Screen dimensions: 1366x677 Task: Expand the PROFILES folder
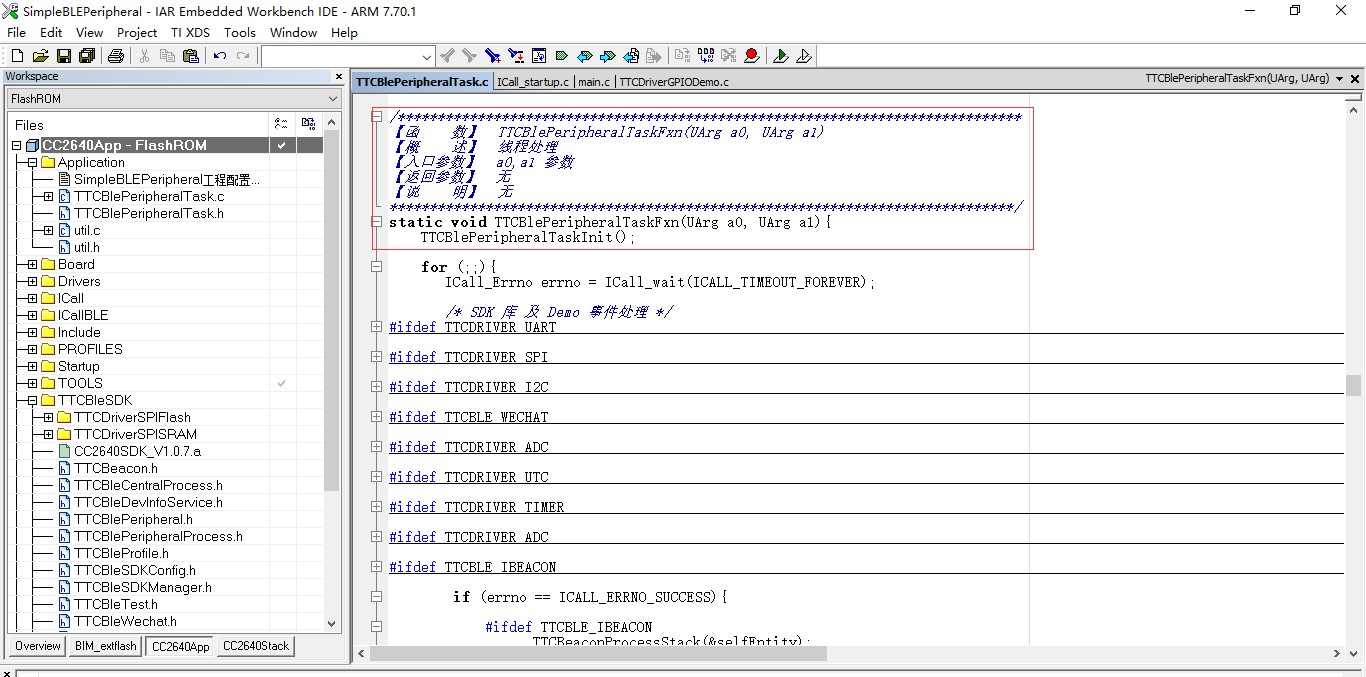pos(32,349)
